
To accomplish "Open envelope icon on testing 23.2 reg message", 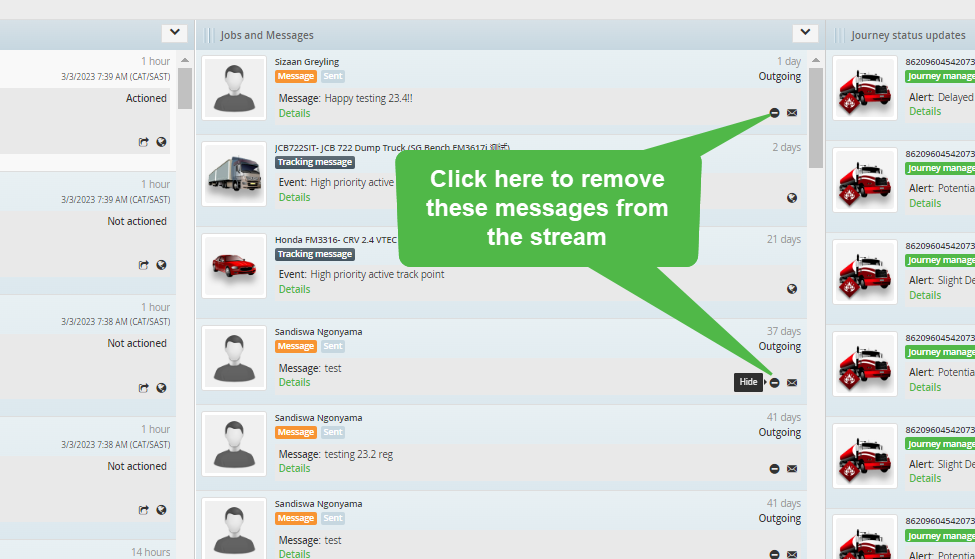I will (792, 469).
